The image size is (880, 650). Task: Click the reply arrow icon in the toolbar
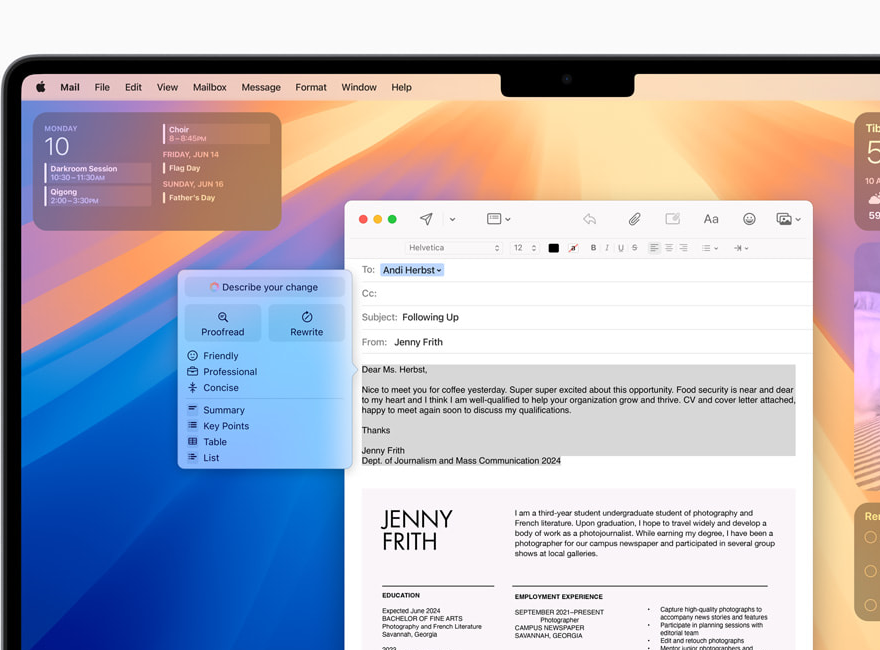589,219
